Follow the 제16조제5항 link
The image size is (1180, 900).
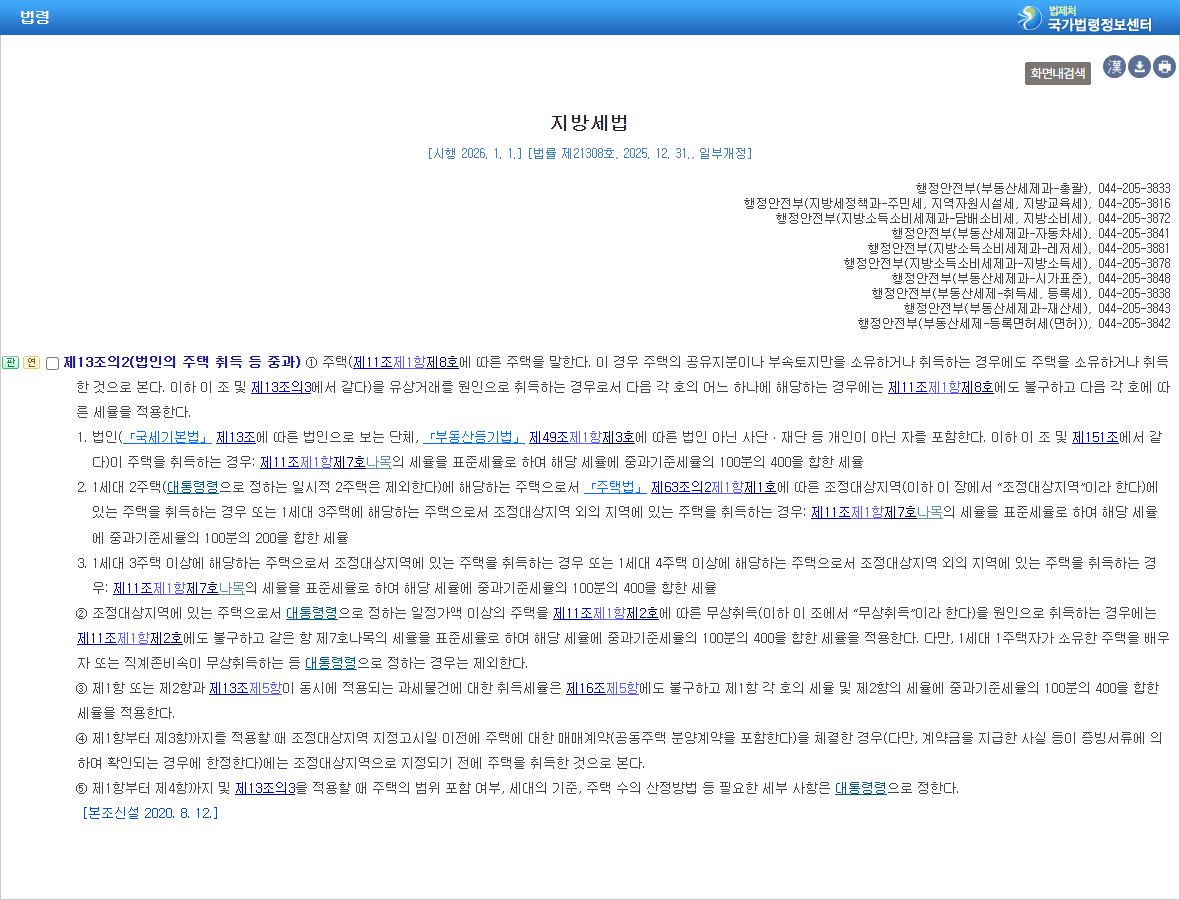coord(602,688)
